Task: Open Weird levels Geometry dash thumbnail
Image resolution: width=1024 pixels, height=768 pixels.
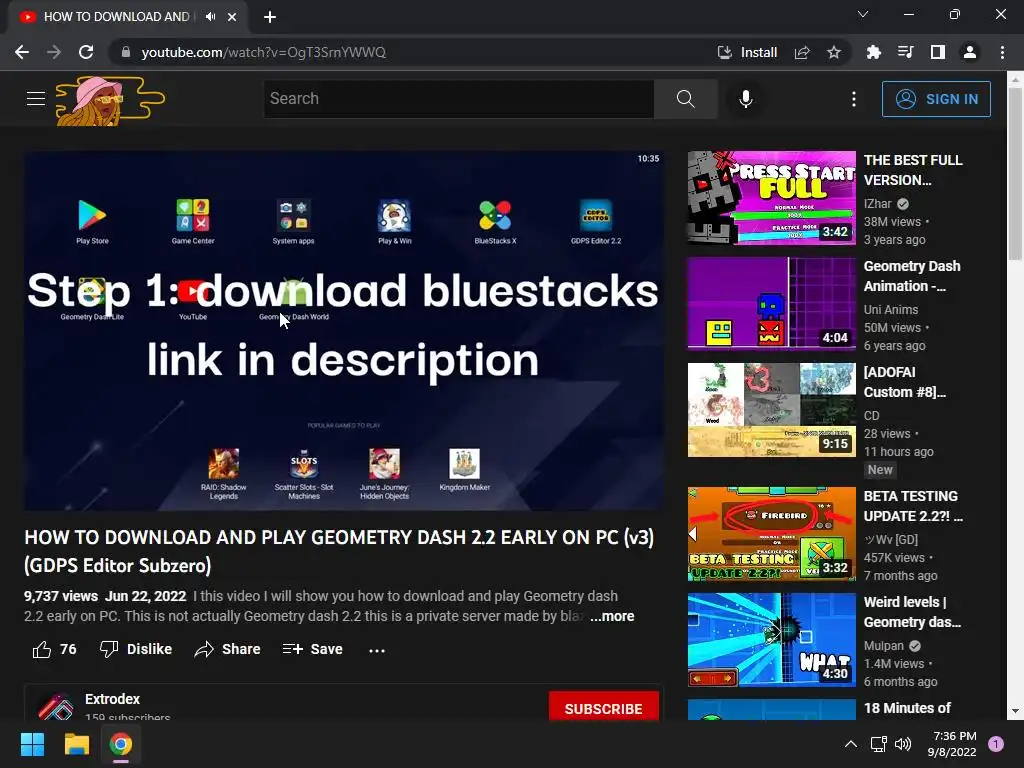Action: click(771, 639)
